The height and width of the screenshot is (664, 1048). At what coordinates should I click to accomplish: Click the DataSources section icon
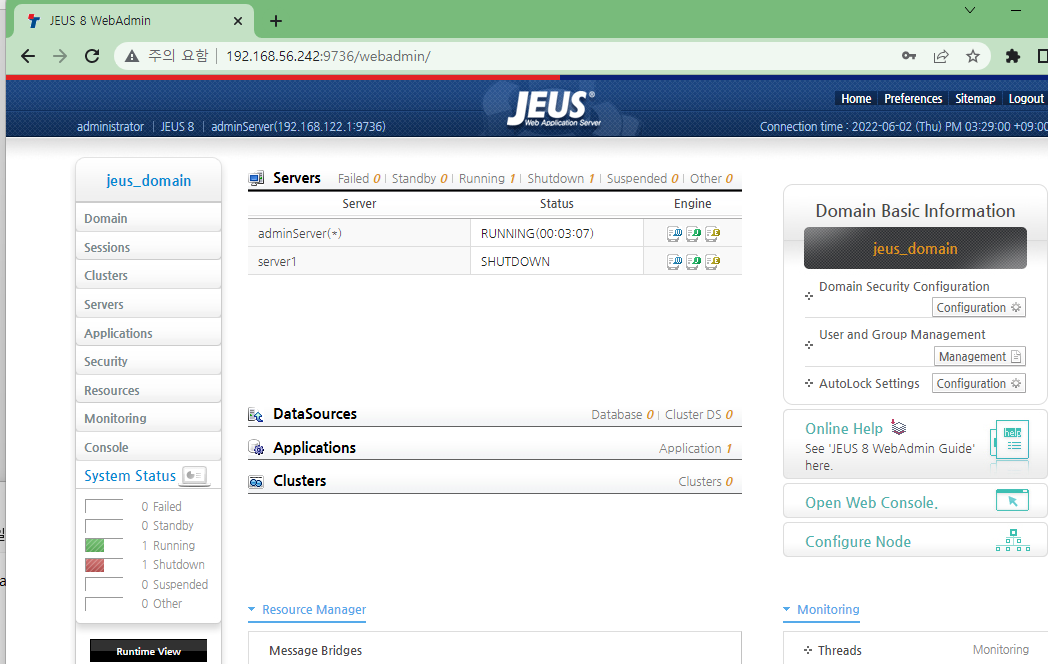click(256, 415)
